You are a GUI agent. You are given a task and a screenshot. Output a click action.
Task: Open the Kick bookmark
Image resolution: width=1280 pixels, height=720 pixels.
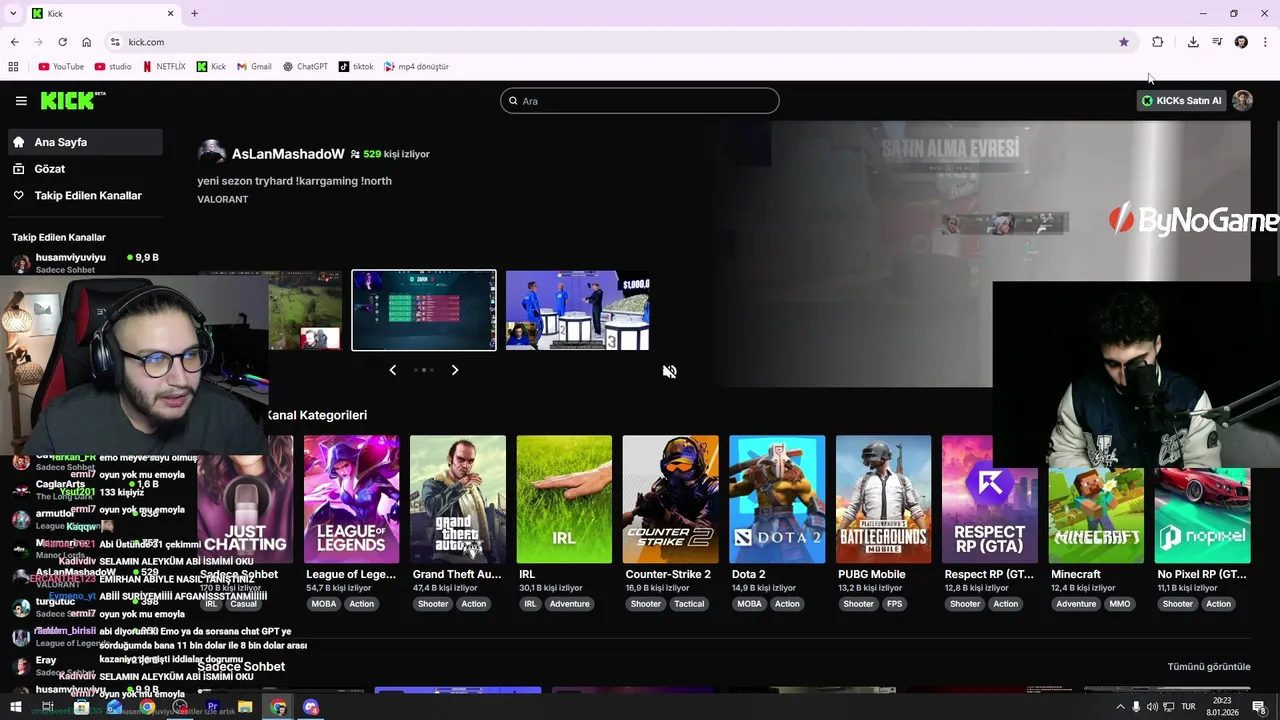211,67
